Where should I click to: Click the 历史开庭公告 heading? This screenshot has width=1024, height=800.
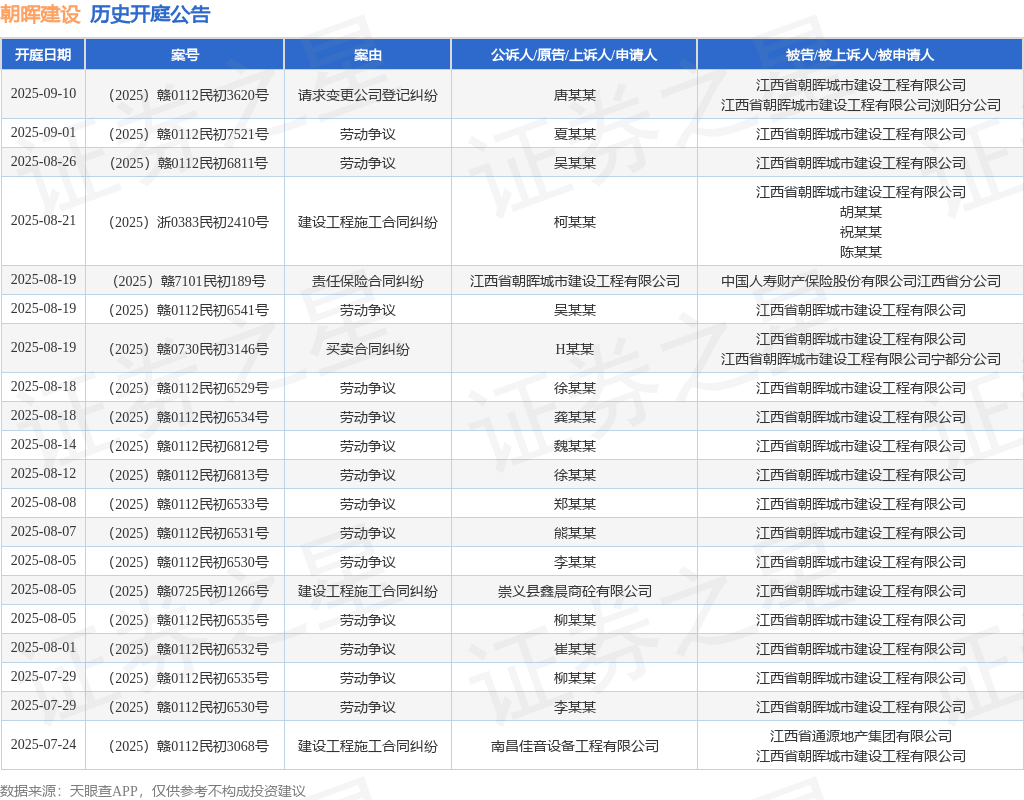click(150, 14)
